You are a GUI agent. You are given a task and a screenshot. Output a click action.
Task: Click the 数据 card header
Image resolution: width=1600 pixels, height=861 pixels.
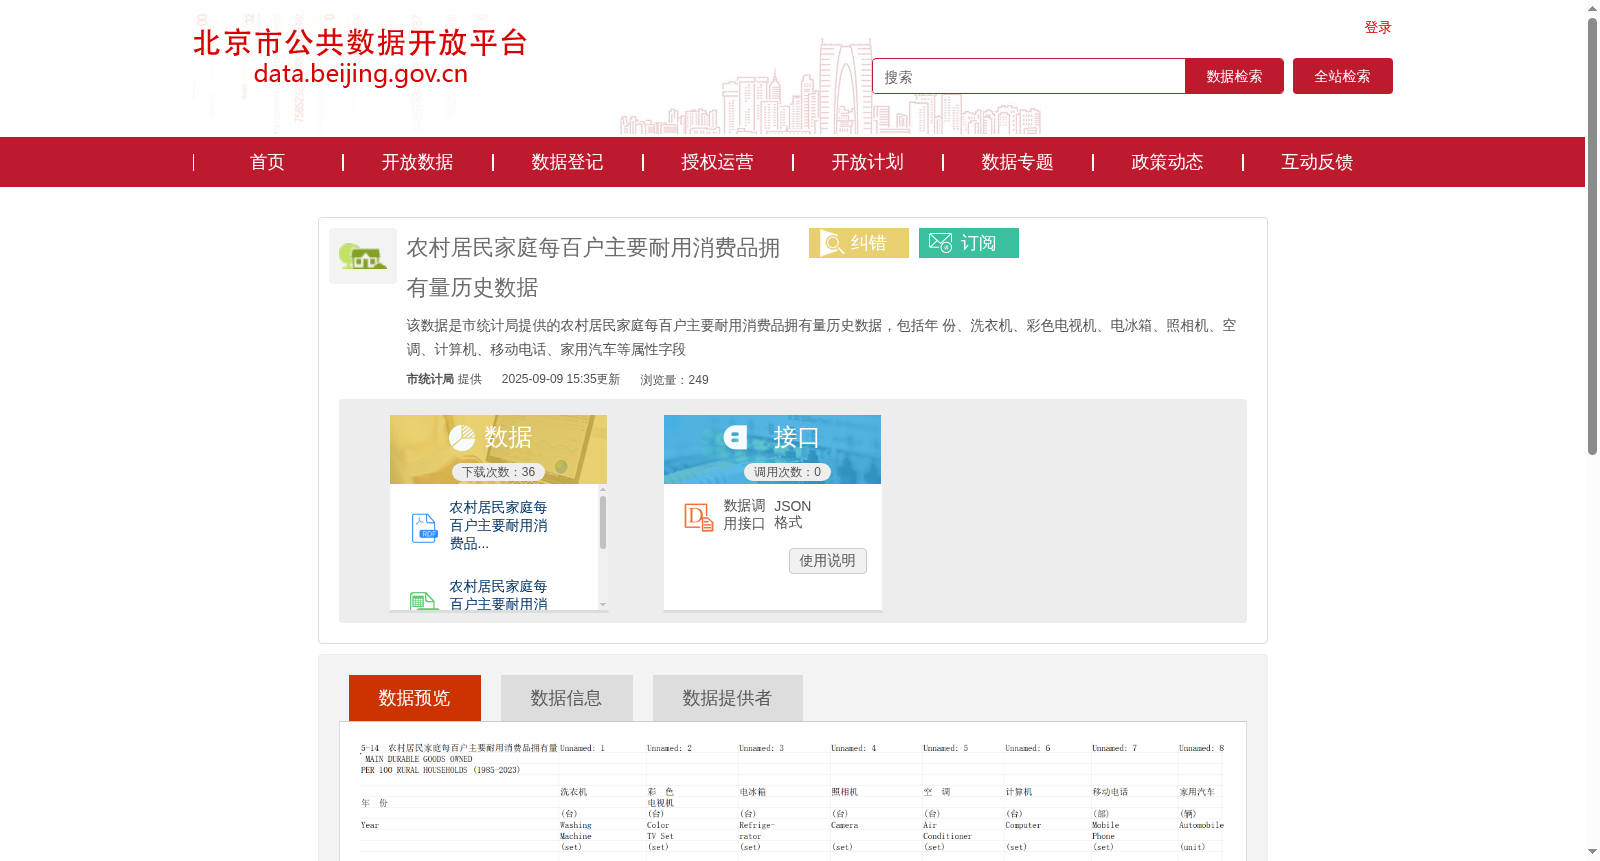coord(498,449)
